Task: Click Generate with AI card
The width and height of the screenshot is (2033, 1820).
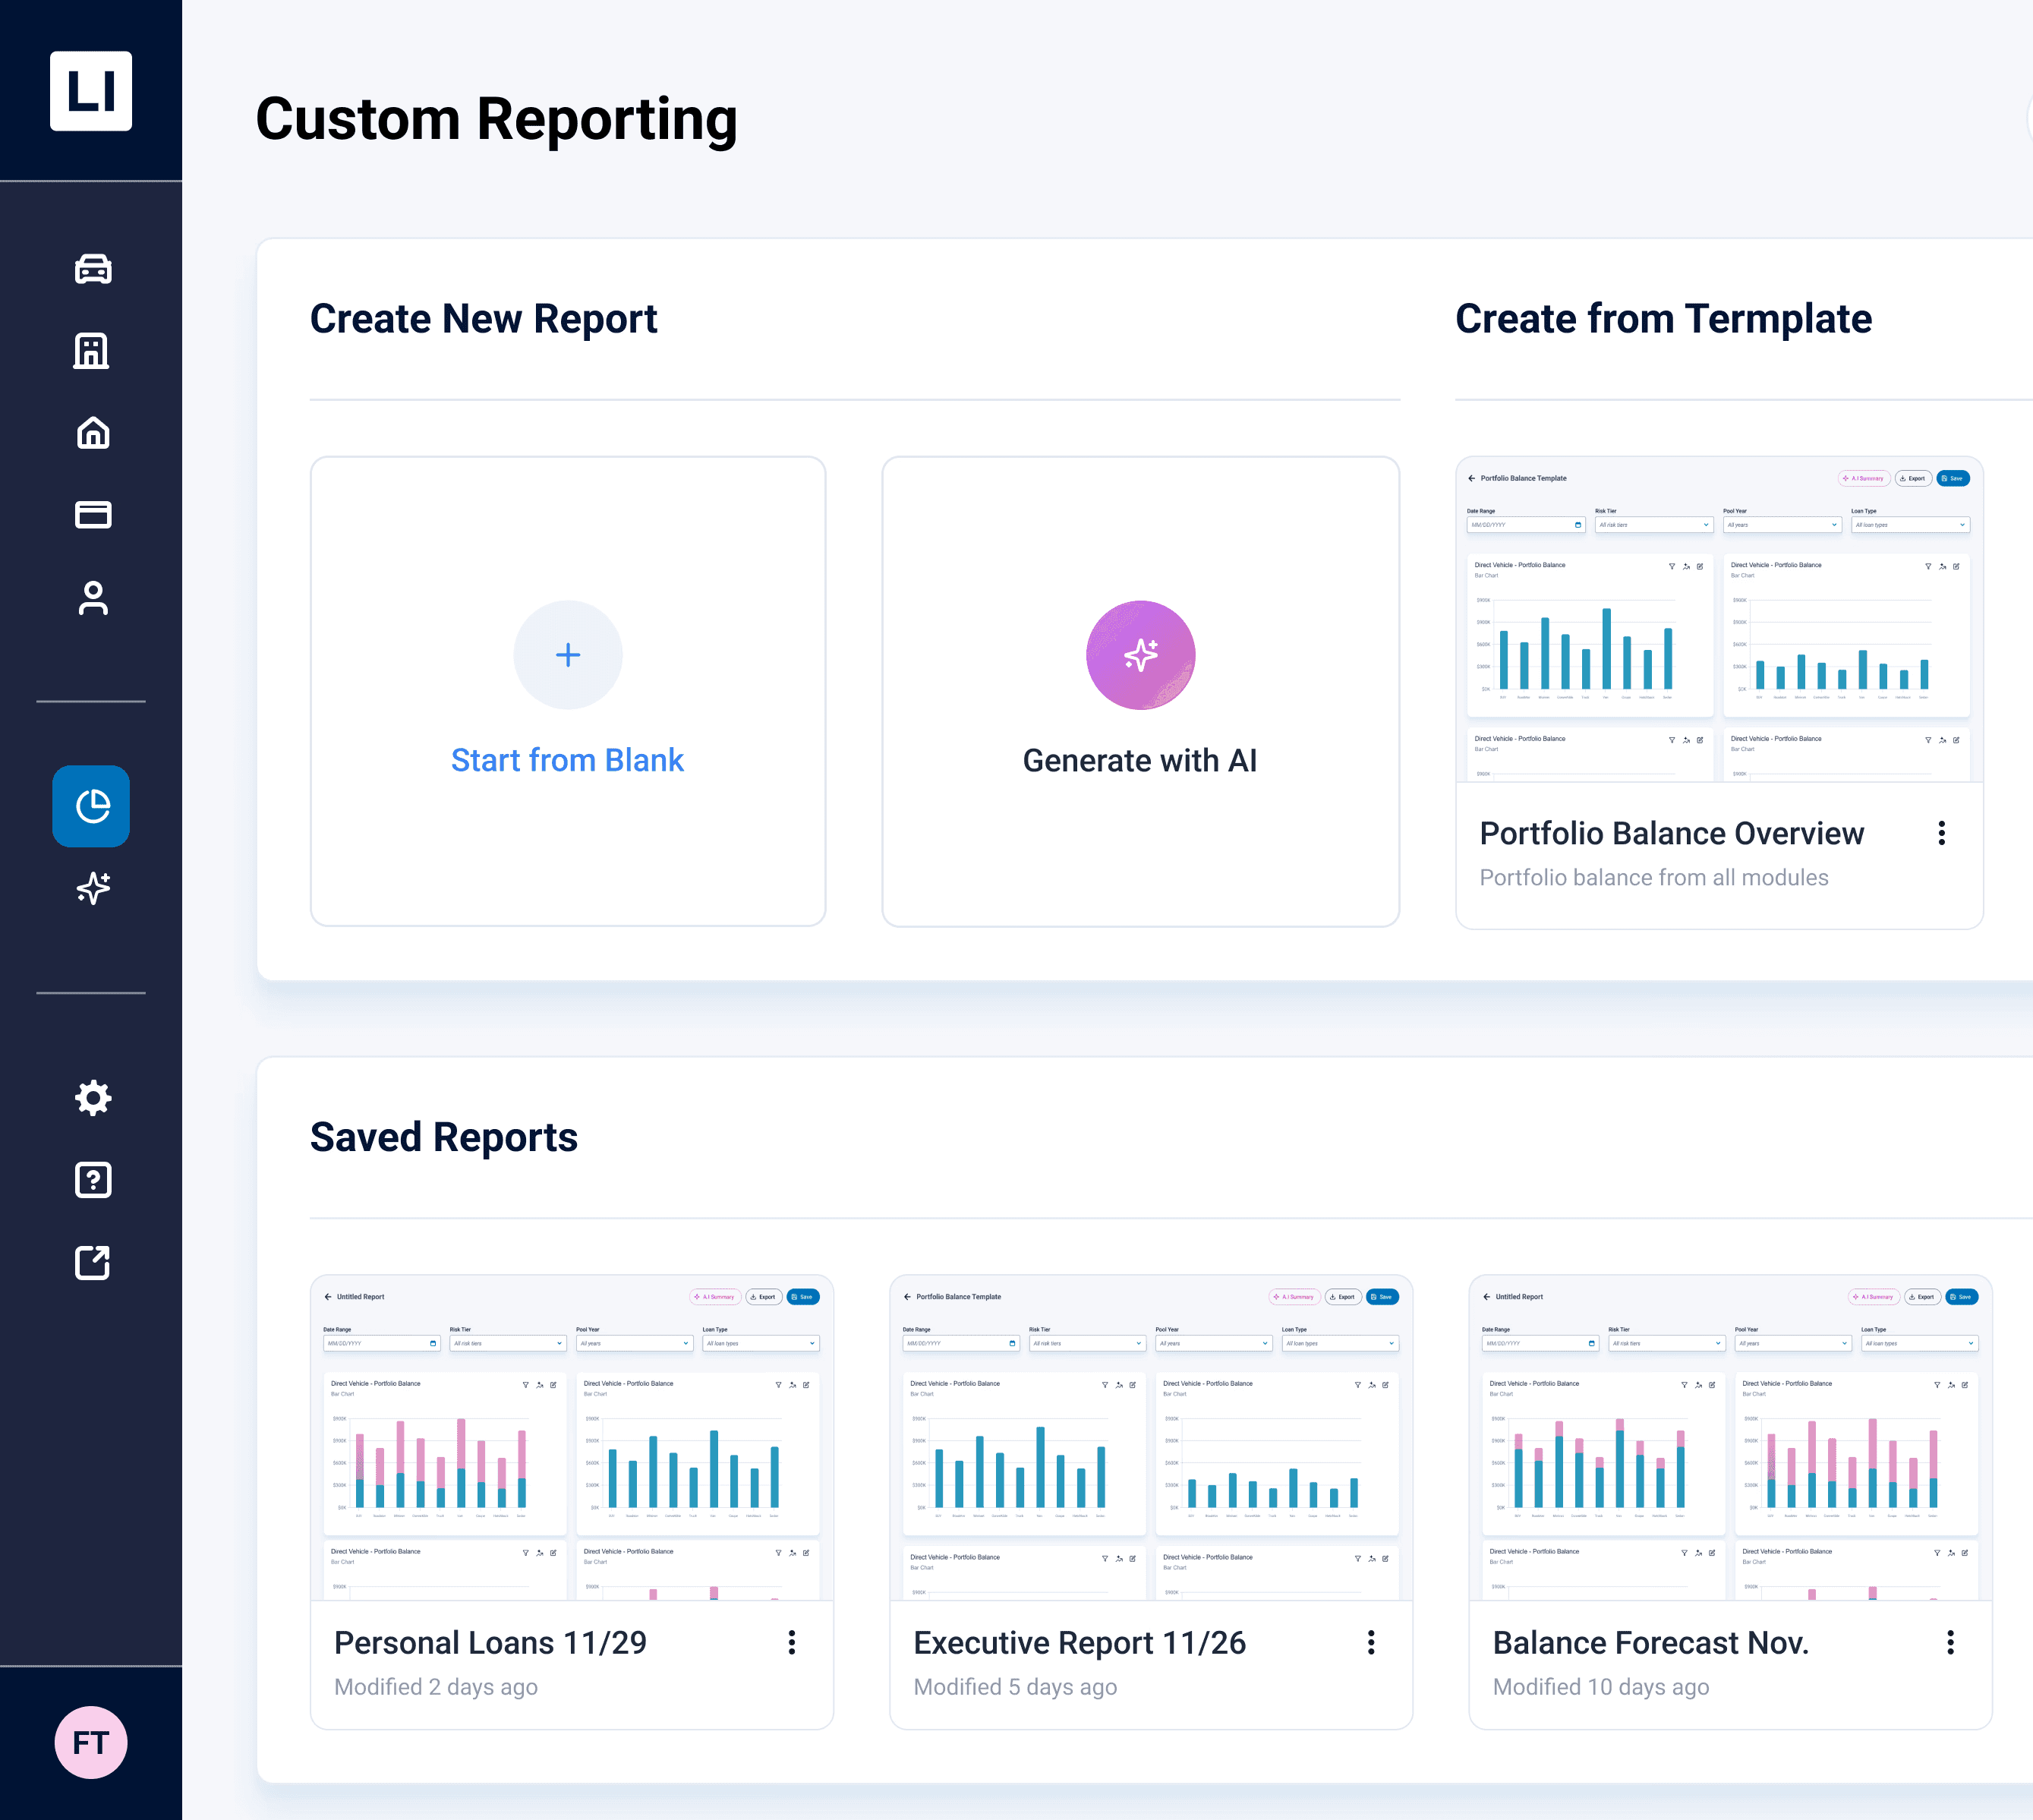Action: 1140,692
